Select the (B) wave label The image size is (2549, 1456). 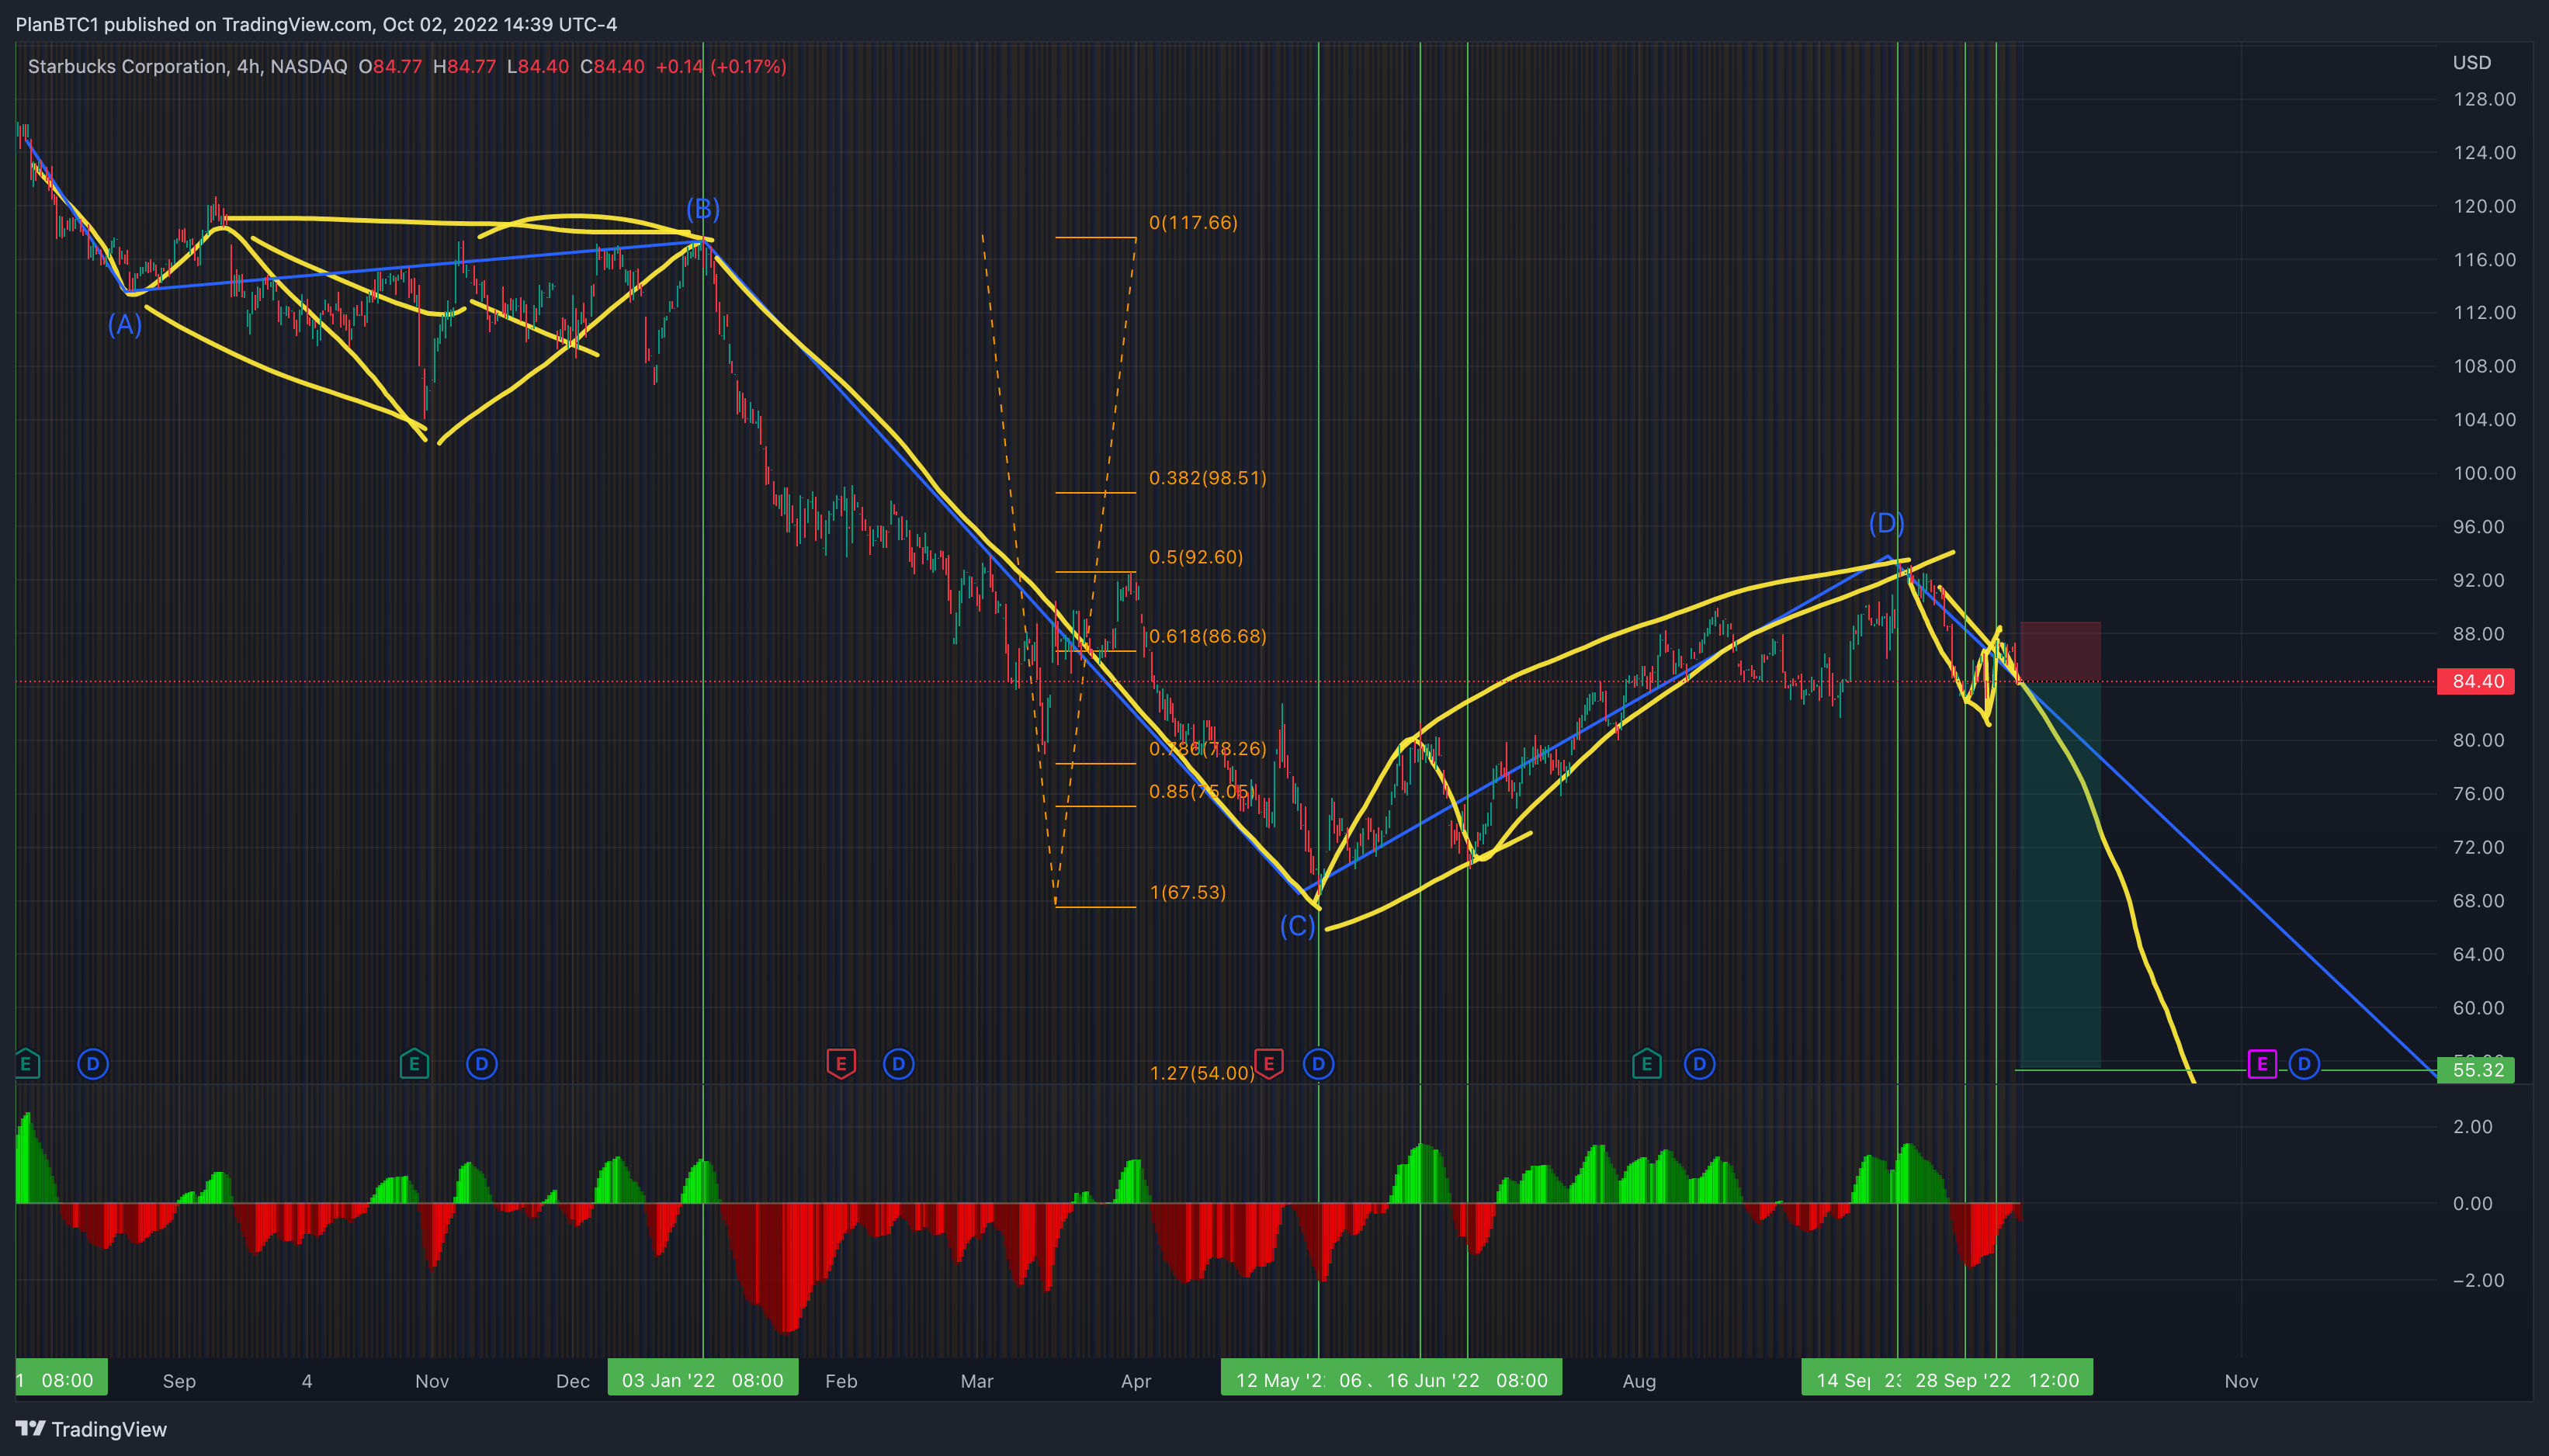tap(703, 208)
